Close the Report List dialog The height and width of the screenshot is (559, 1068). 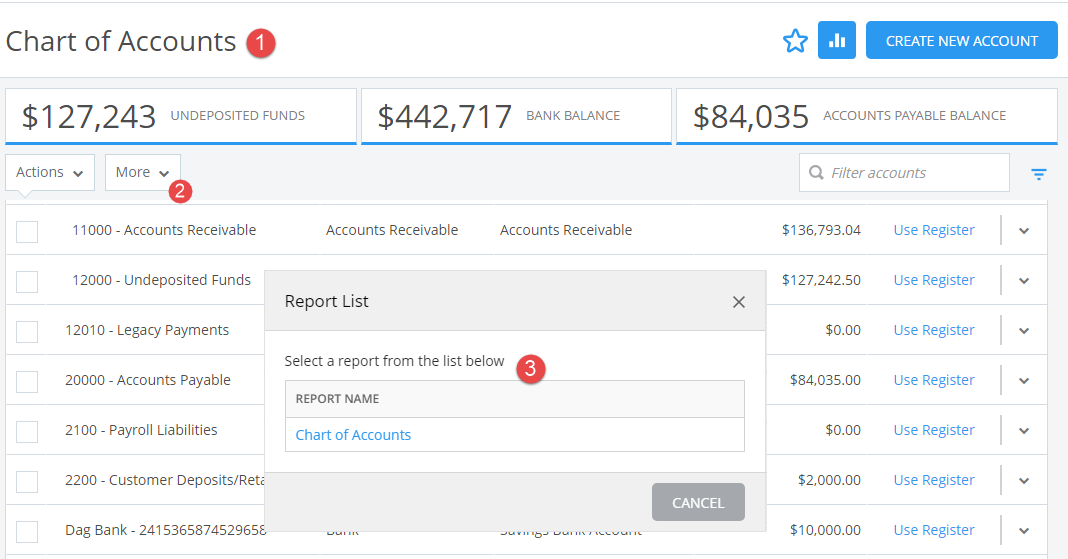coord(738,302)
